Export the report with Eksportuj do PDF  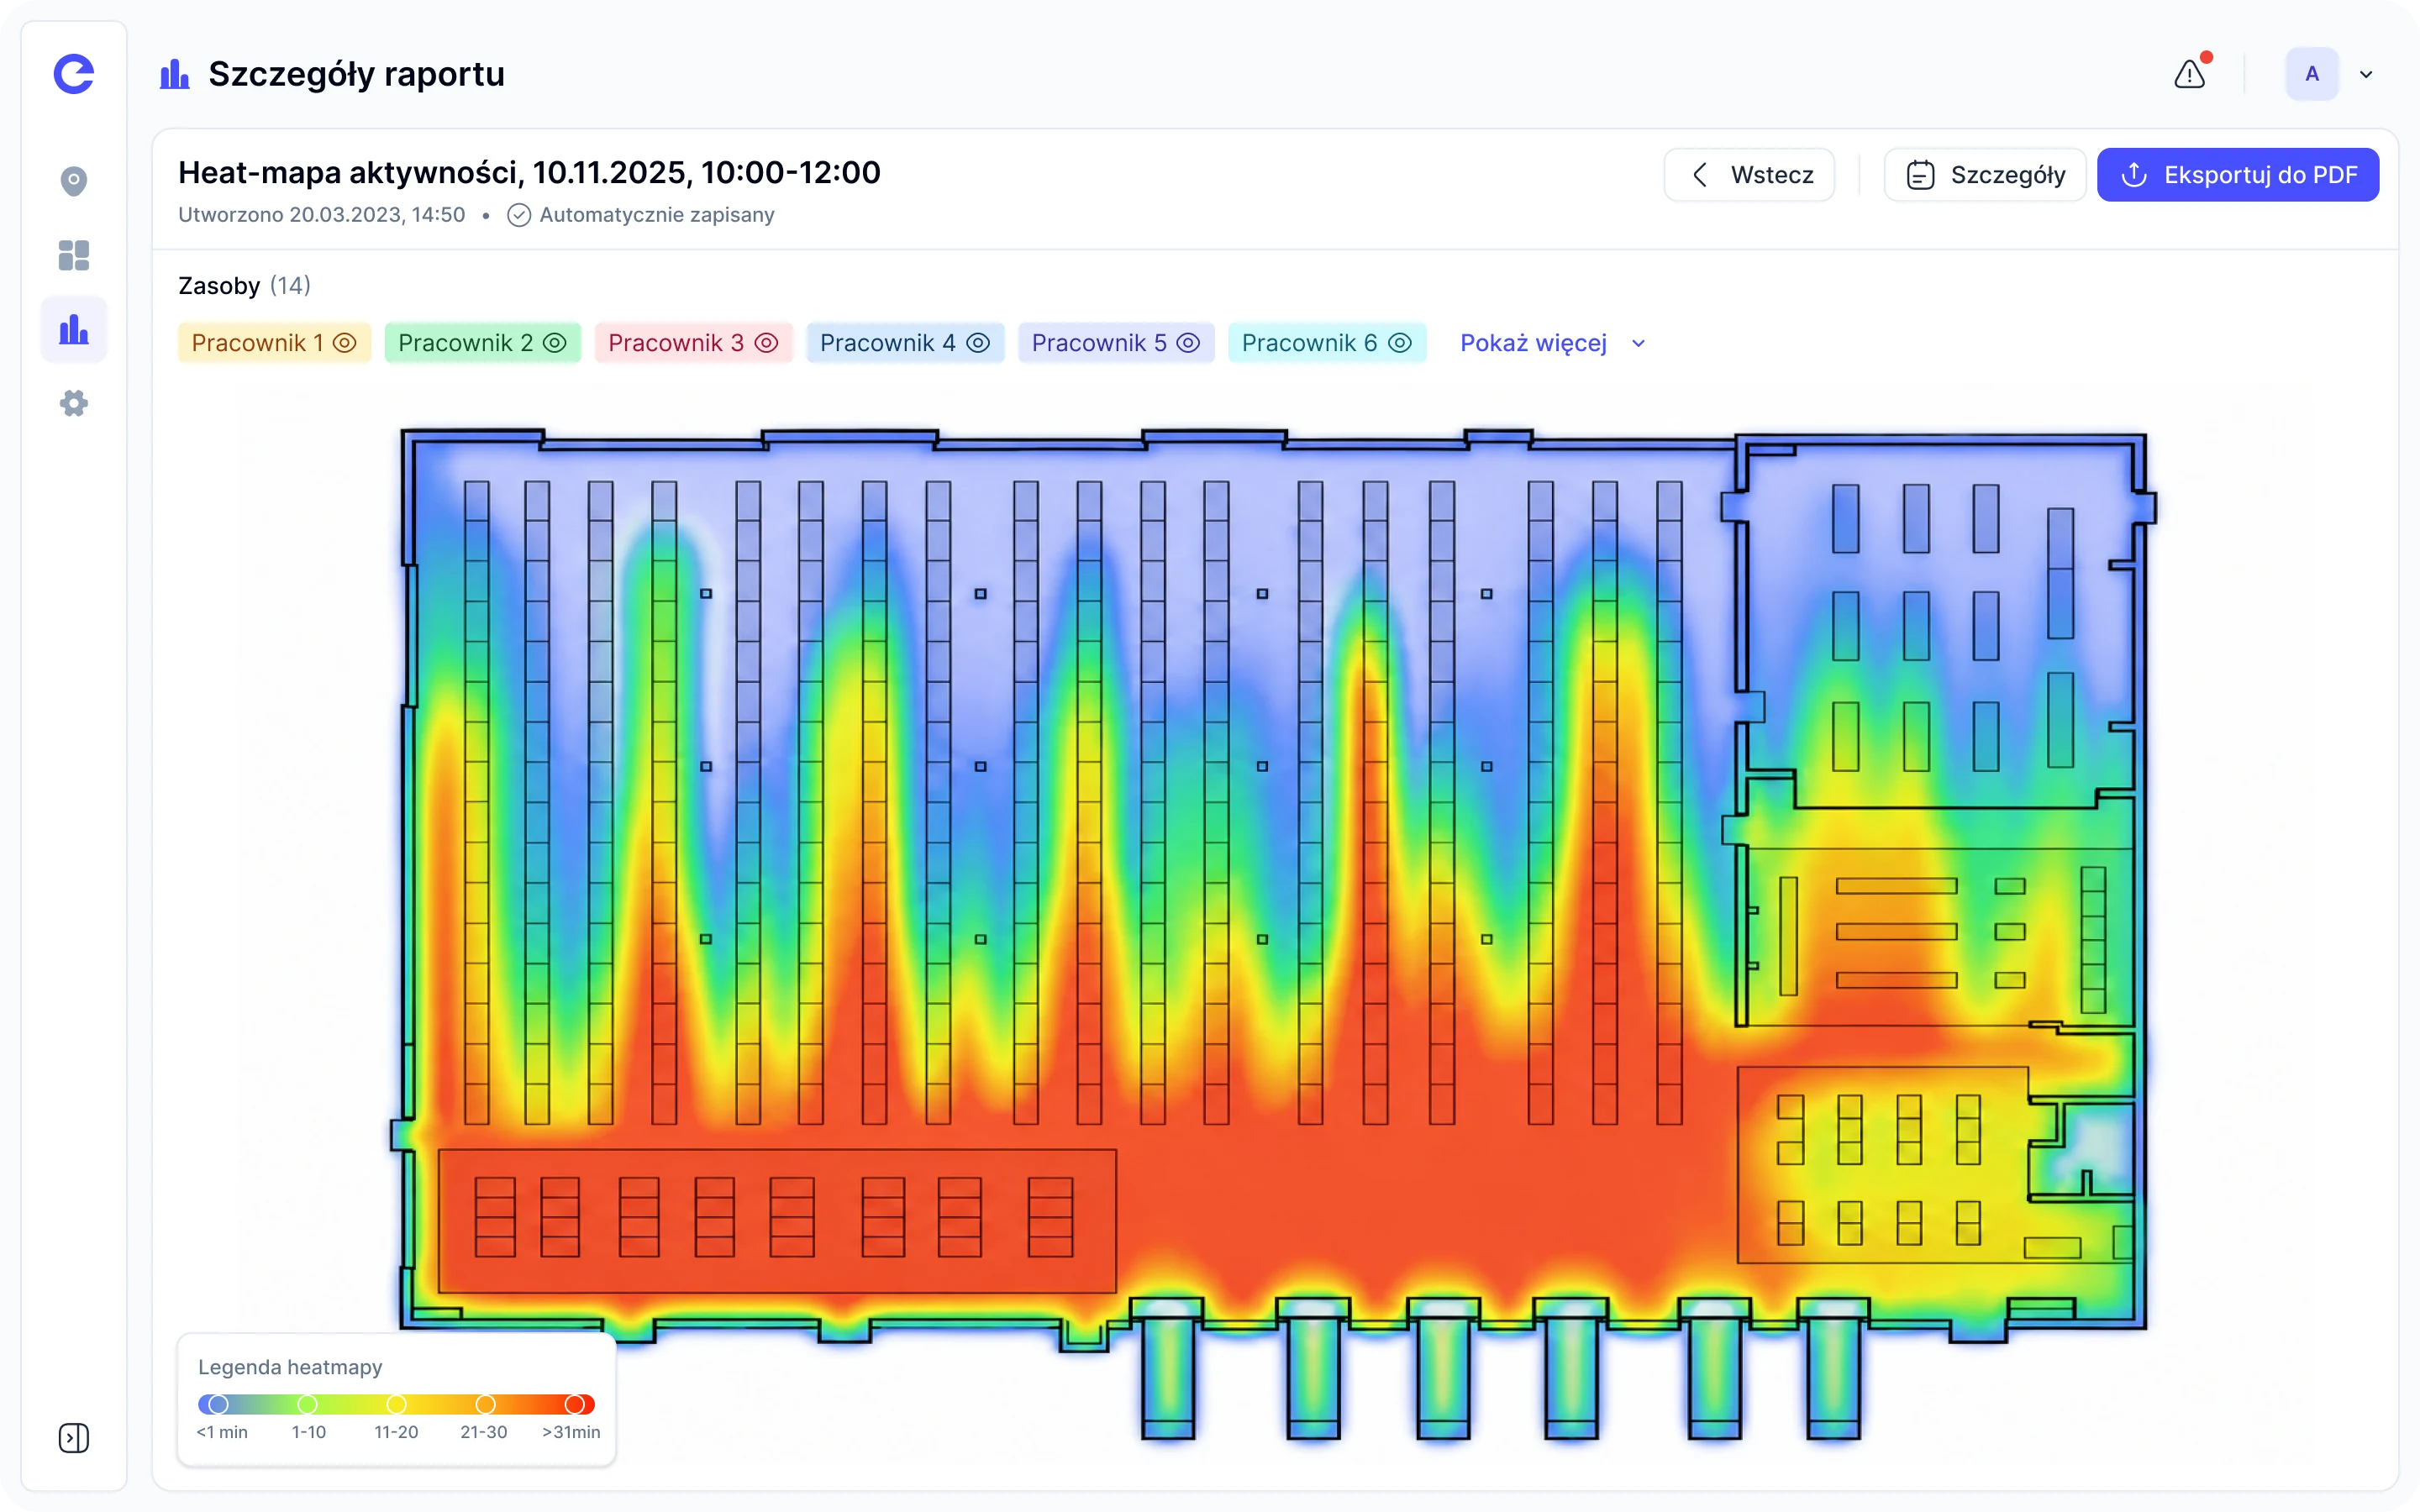[x=2238, y=175]
